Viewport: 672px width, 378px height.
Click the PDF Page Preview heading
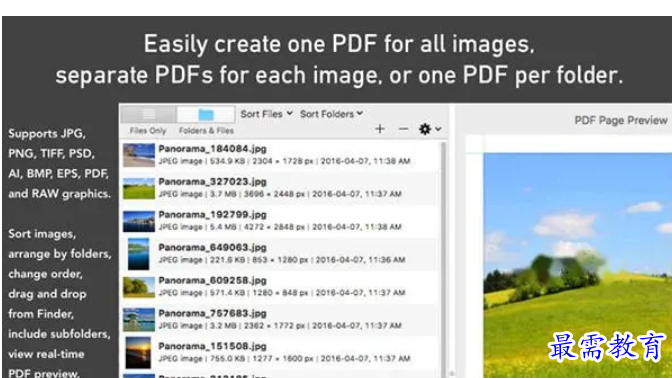click(x=621, y=120)
